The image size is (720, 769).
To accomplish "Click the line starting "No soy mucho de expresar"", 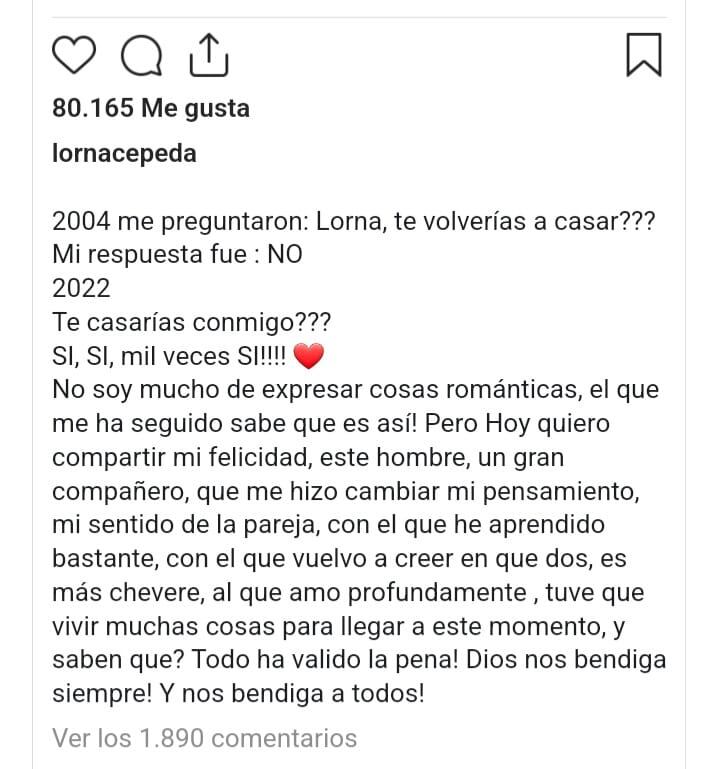I will point(352,390).
